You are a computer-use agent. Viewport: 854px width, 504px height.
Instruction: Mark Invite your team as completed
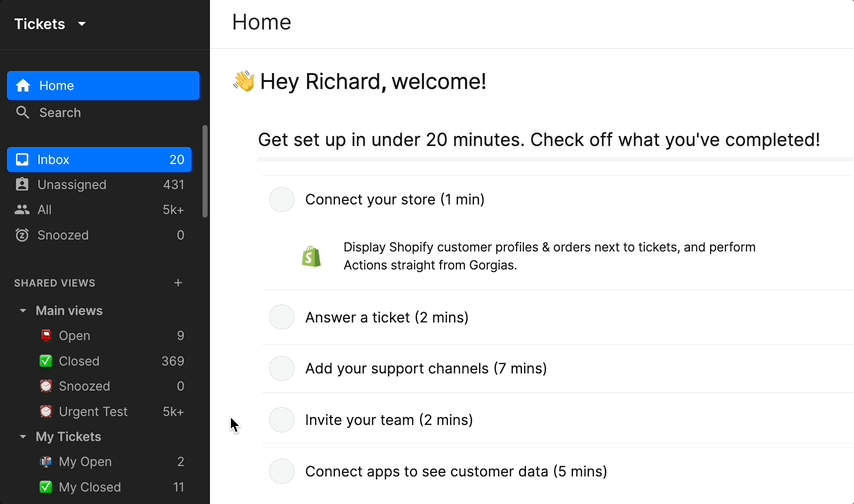[x=282, y=420]
